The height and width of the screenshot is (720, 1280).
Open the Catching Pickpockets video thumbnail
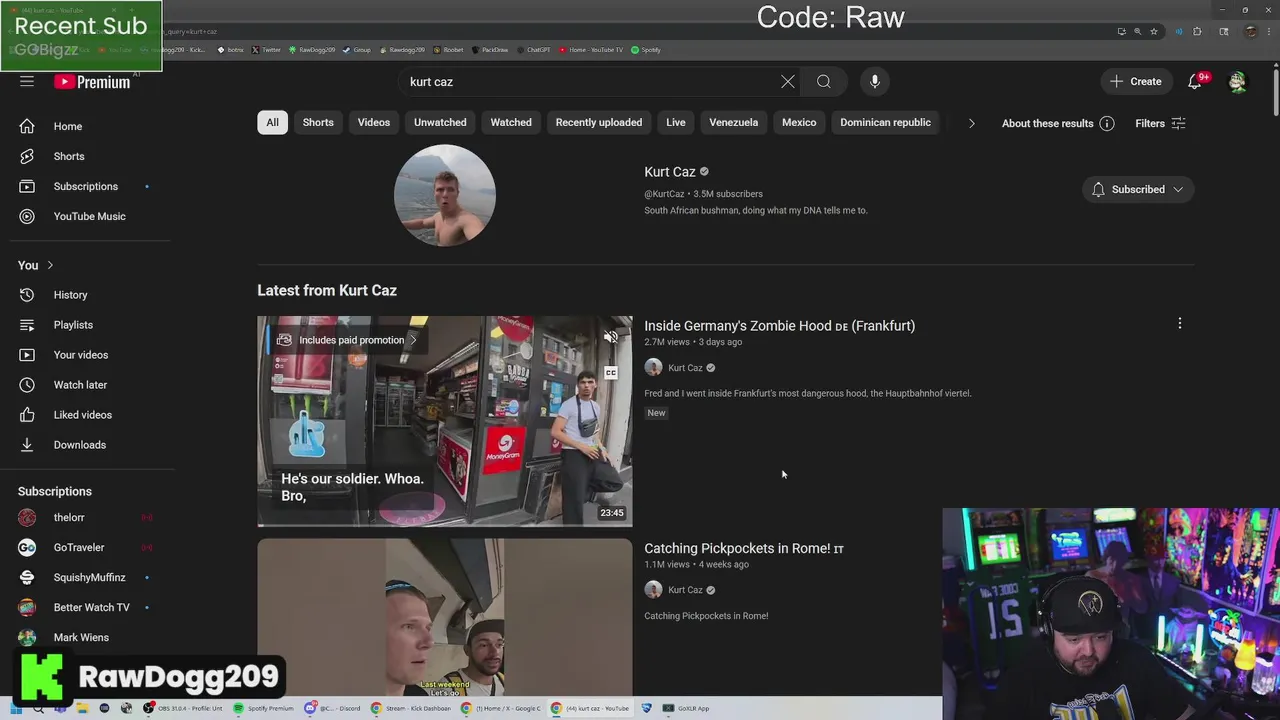tap(445, 618)
